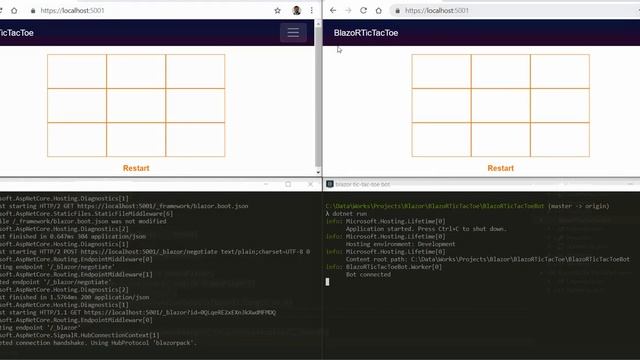This screenshot has height=360, width=640.
Task: Mark the bottom-middle cell of the left board
Action: coord(136,140)
